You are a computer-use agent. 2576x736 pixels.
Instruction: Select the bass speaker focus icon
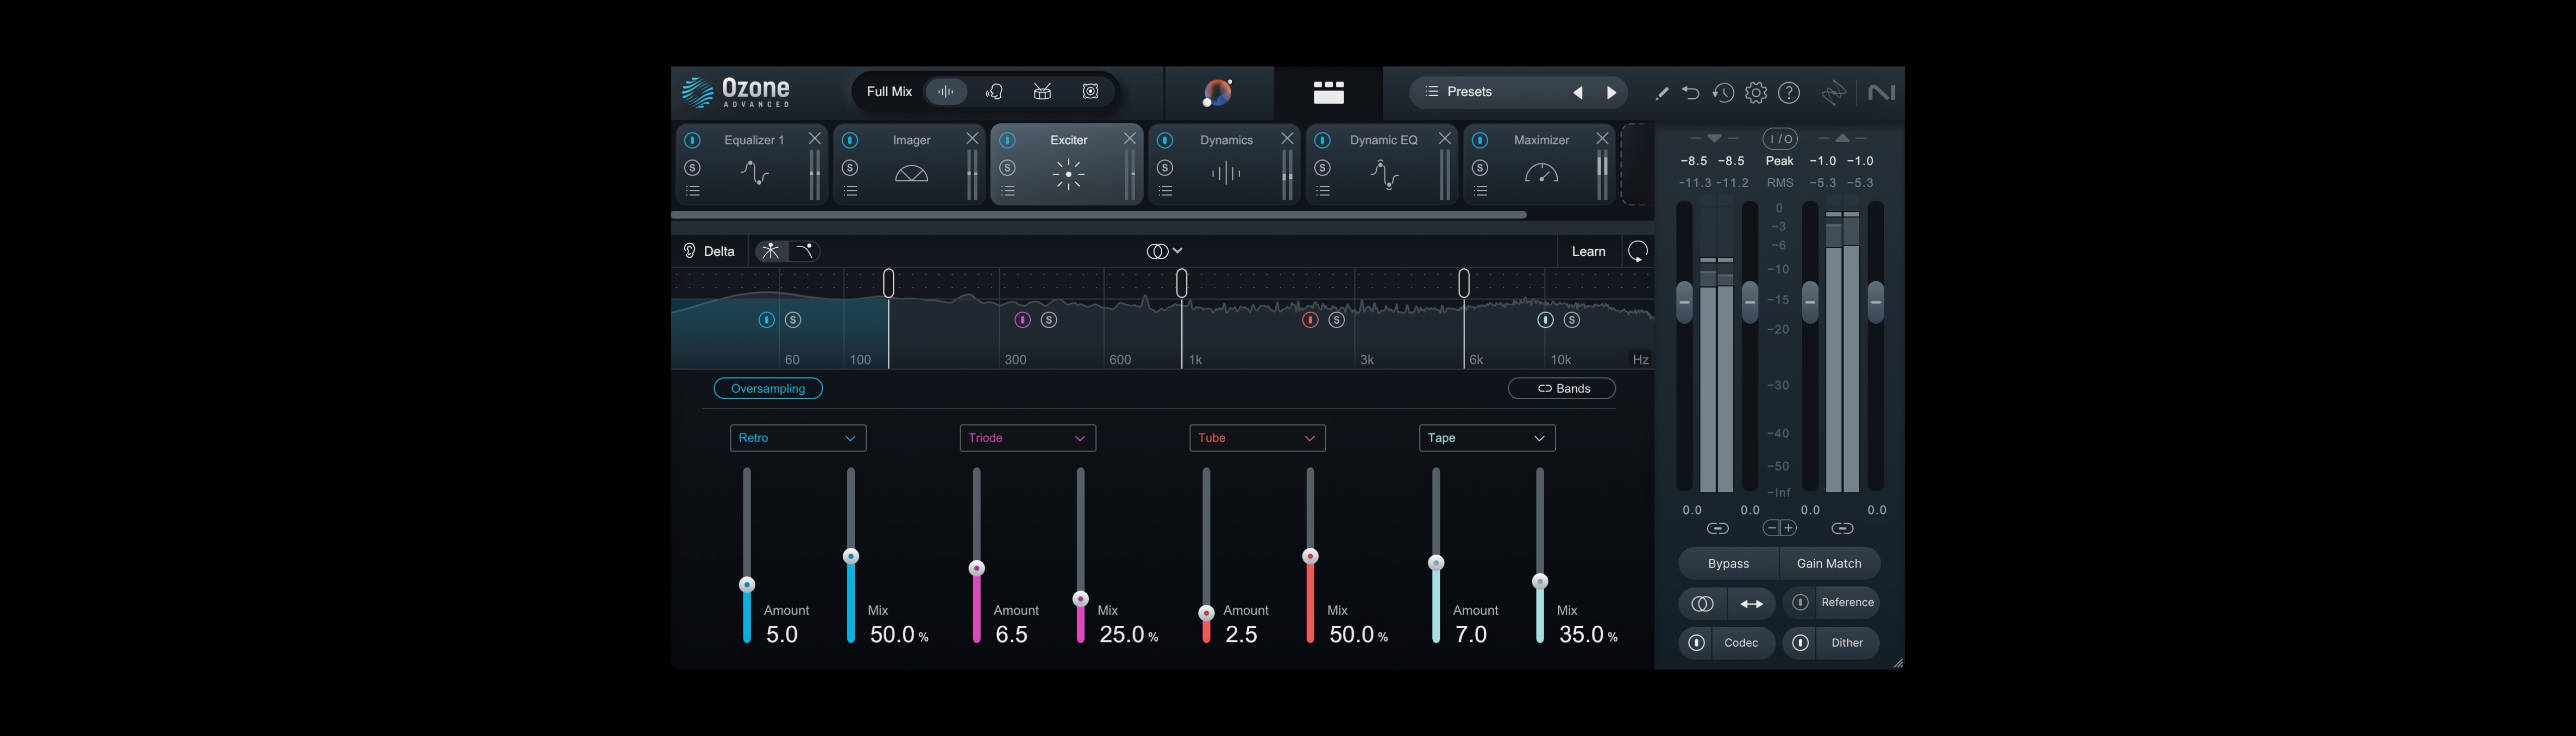[x=1090, y=92]
